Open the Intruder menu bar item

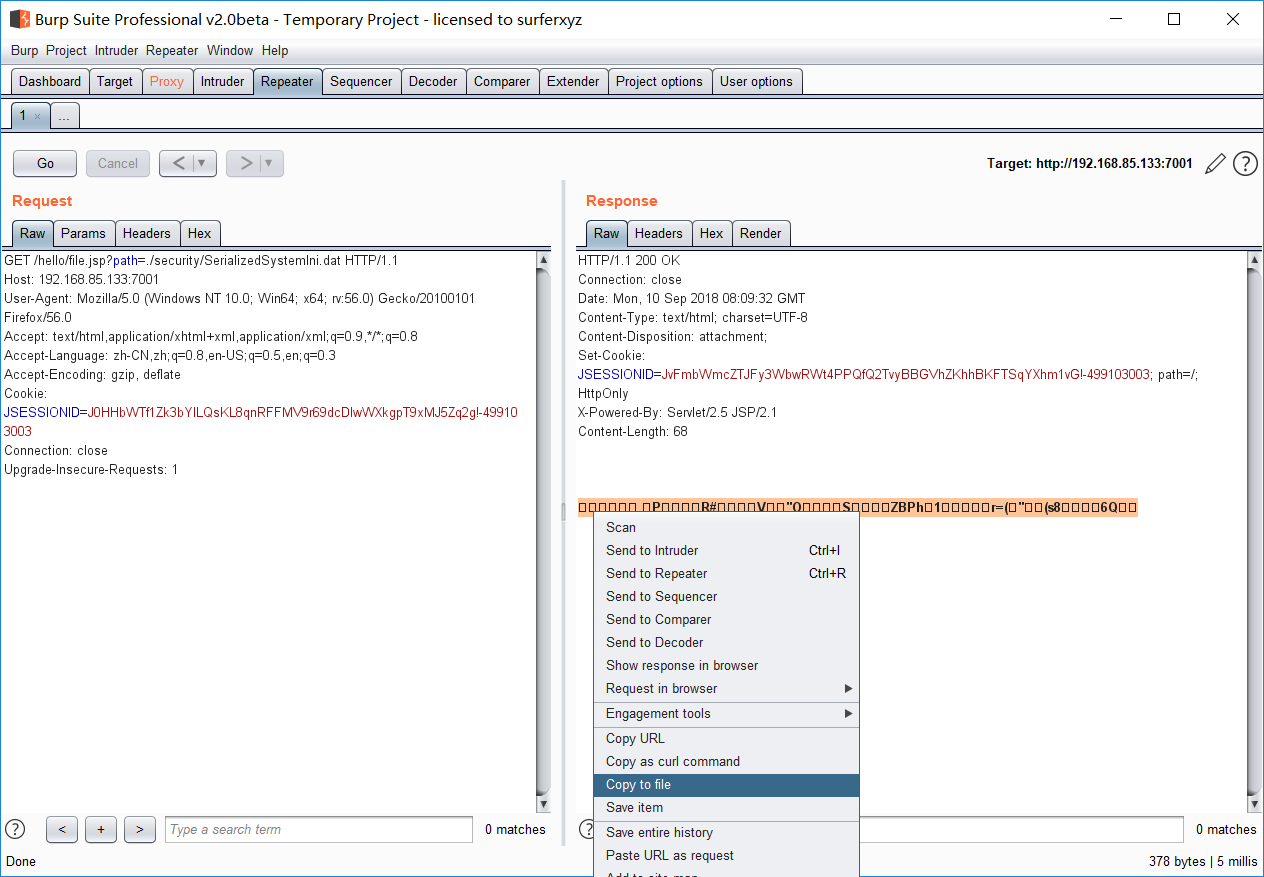point(117,50)
